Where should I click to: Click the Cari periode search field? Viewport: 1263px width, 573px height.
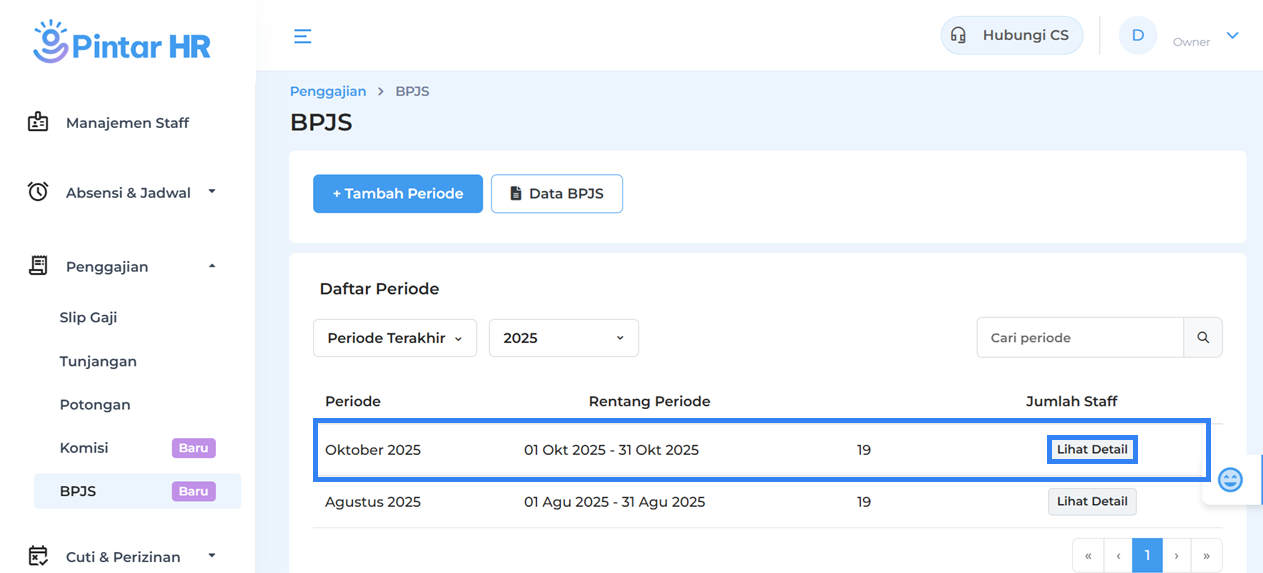(1080, 338)
